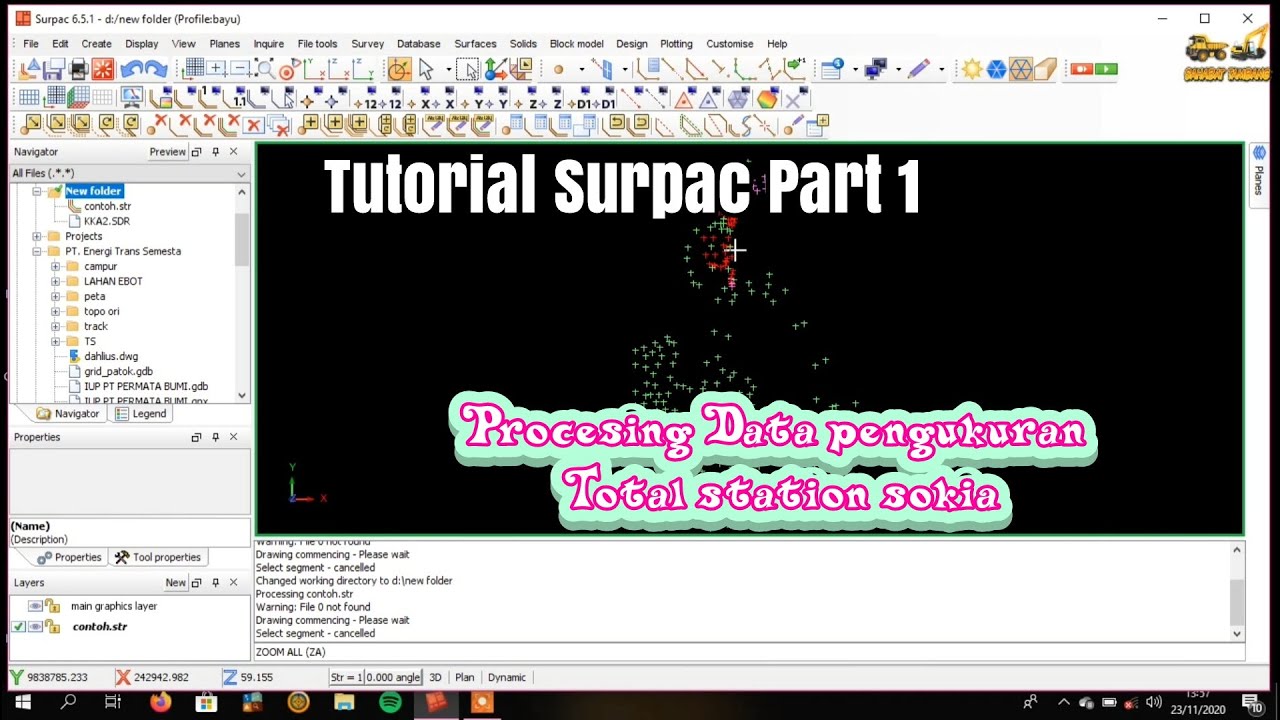Expand the topo ori folder node
This screenshot has height=720, width=1280.
click(x=56, y=311)
